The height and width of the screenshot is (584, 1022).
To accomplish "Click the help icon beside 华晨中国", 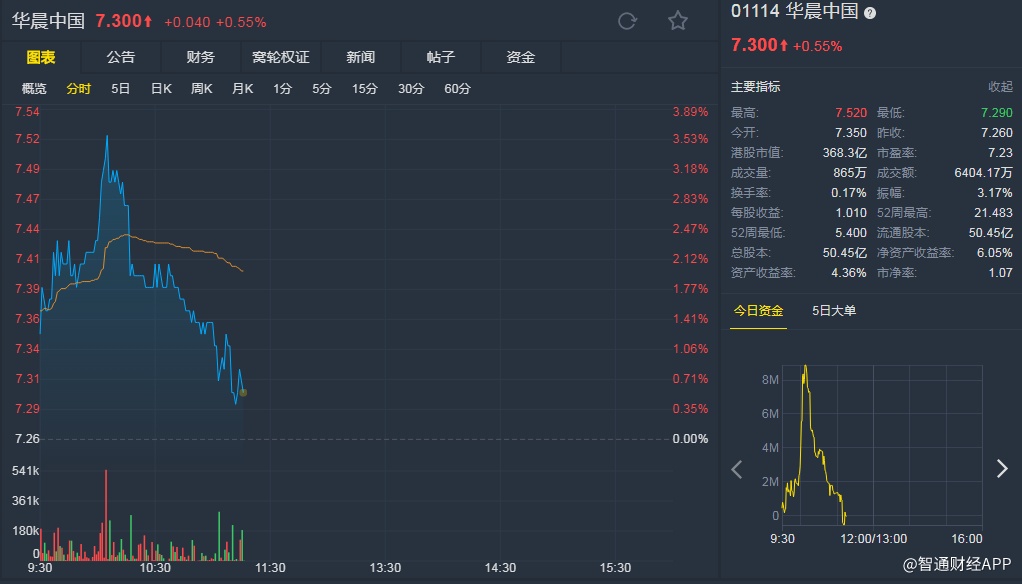I will (x=870, y=13).
